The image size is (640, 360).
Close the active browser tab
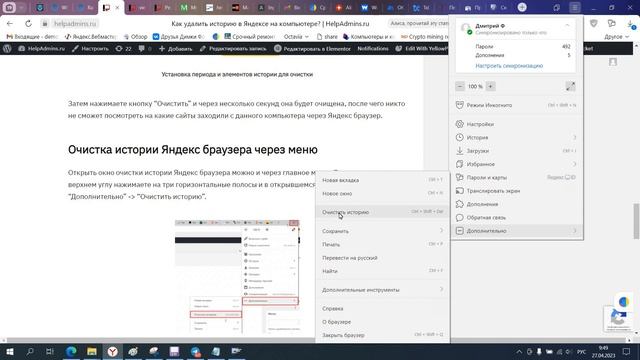pos(117,7)
